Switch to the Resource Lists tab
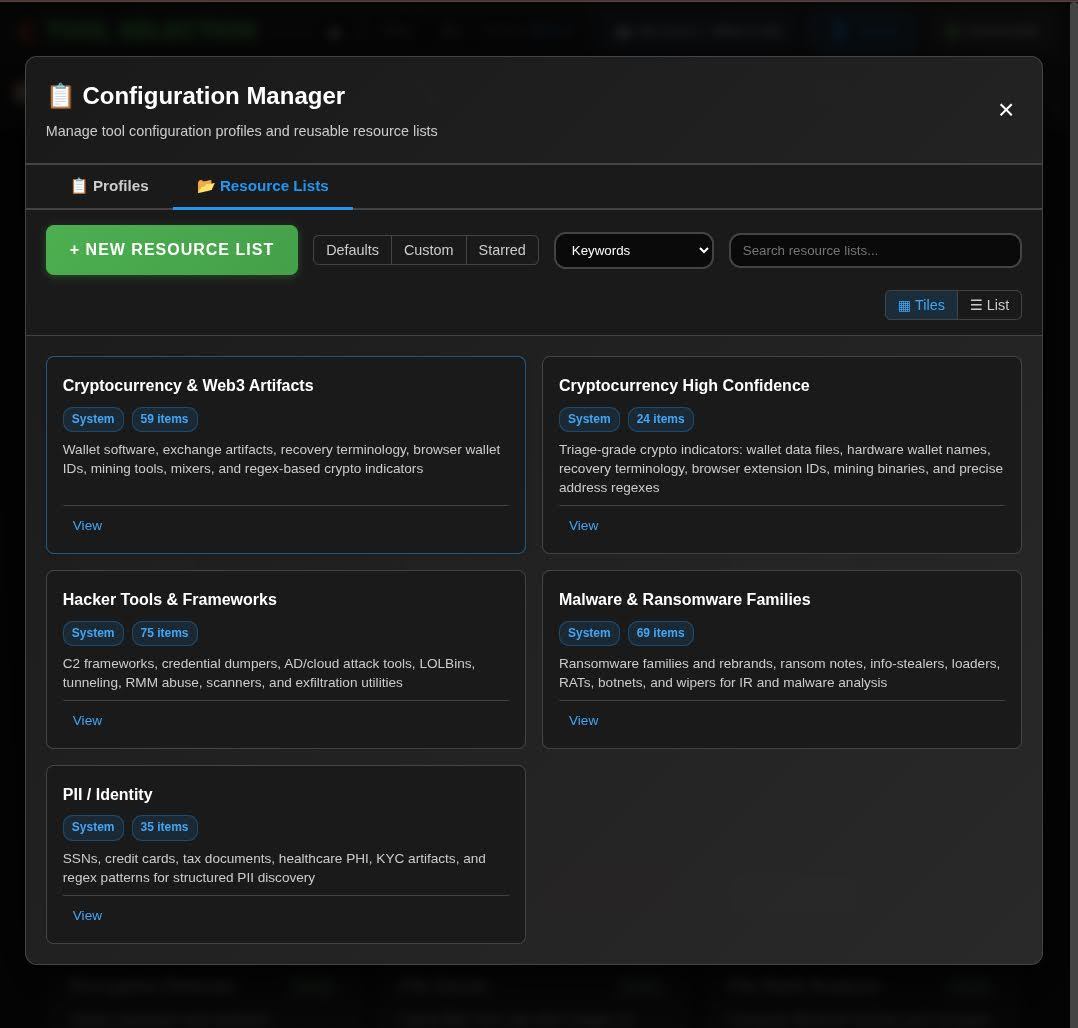The height and width of the screenshot is (1028, 1078). coord(263,186)
